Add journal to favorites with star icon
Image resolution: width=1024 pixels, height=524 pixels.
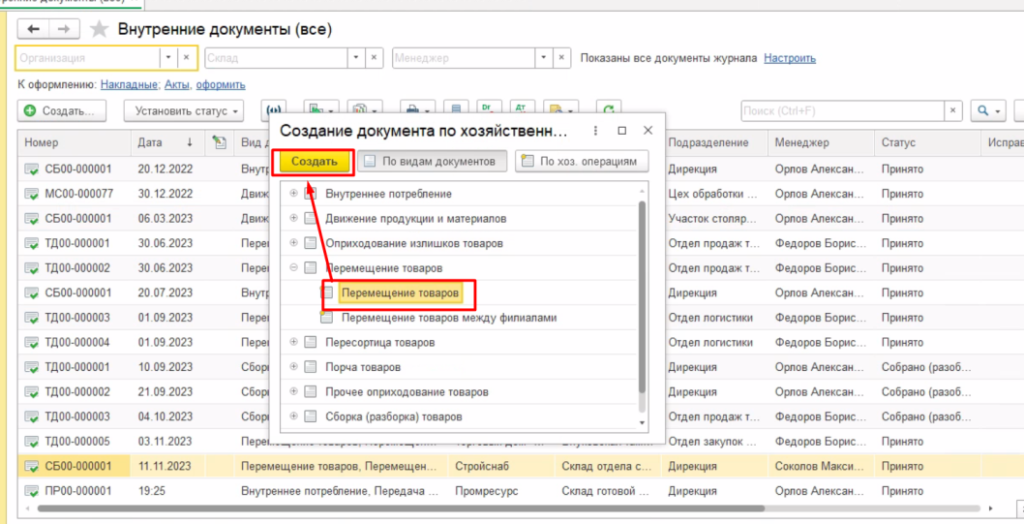coord(99,28)
